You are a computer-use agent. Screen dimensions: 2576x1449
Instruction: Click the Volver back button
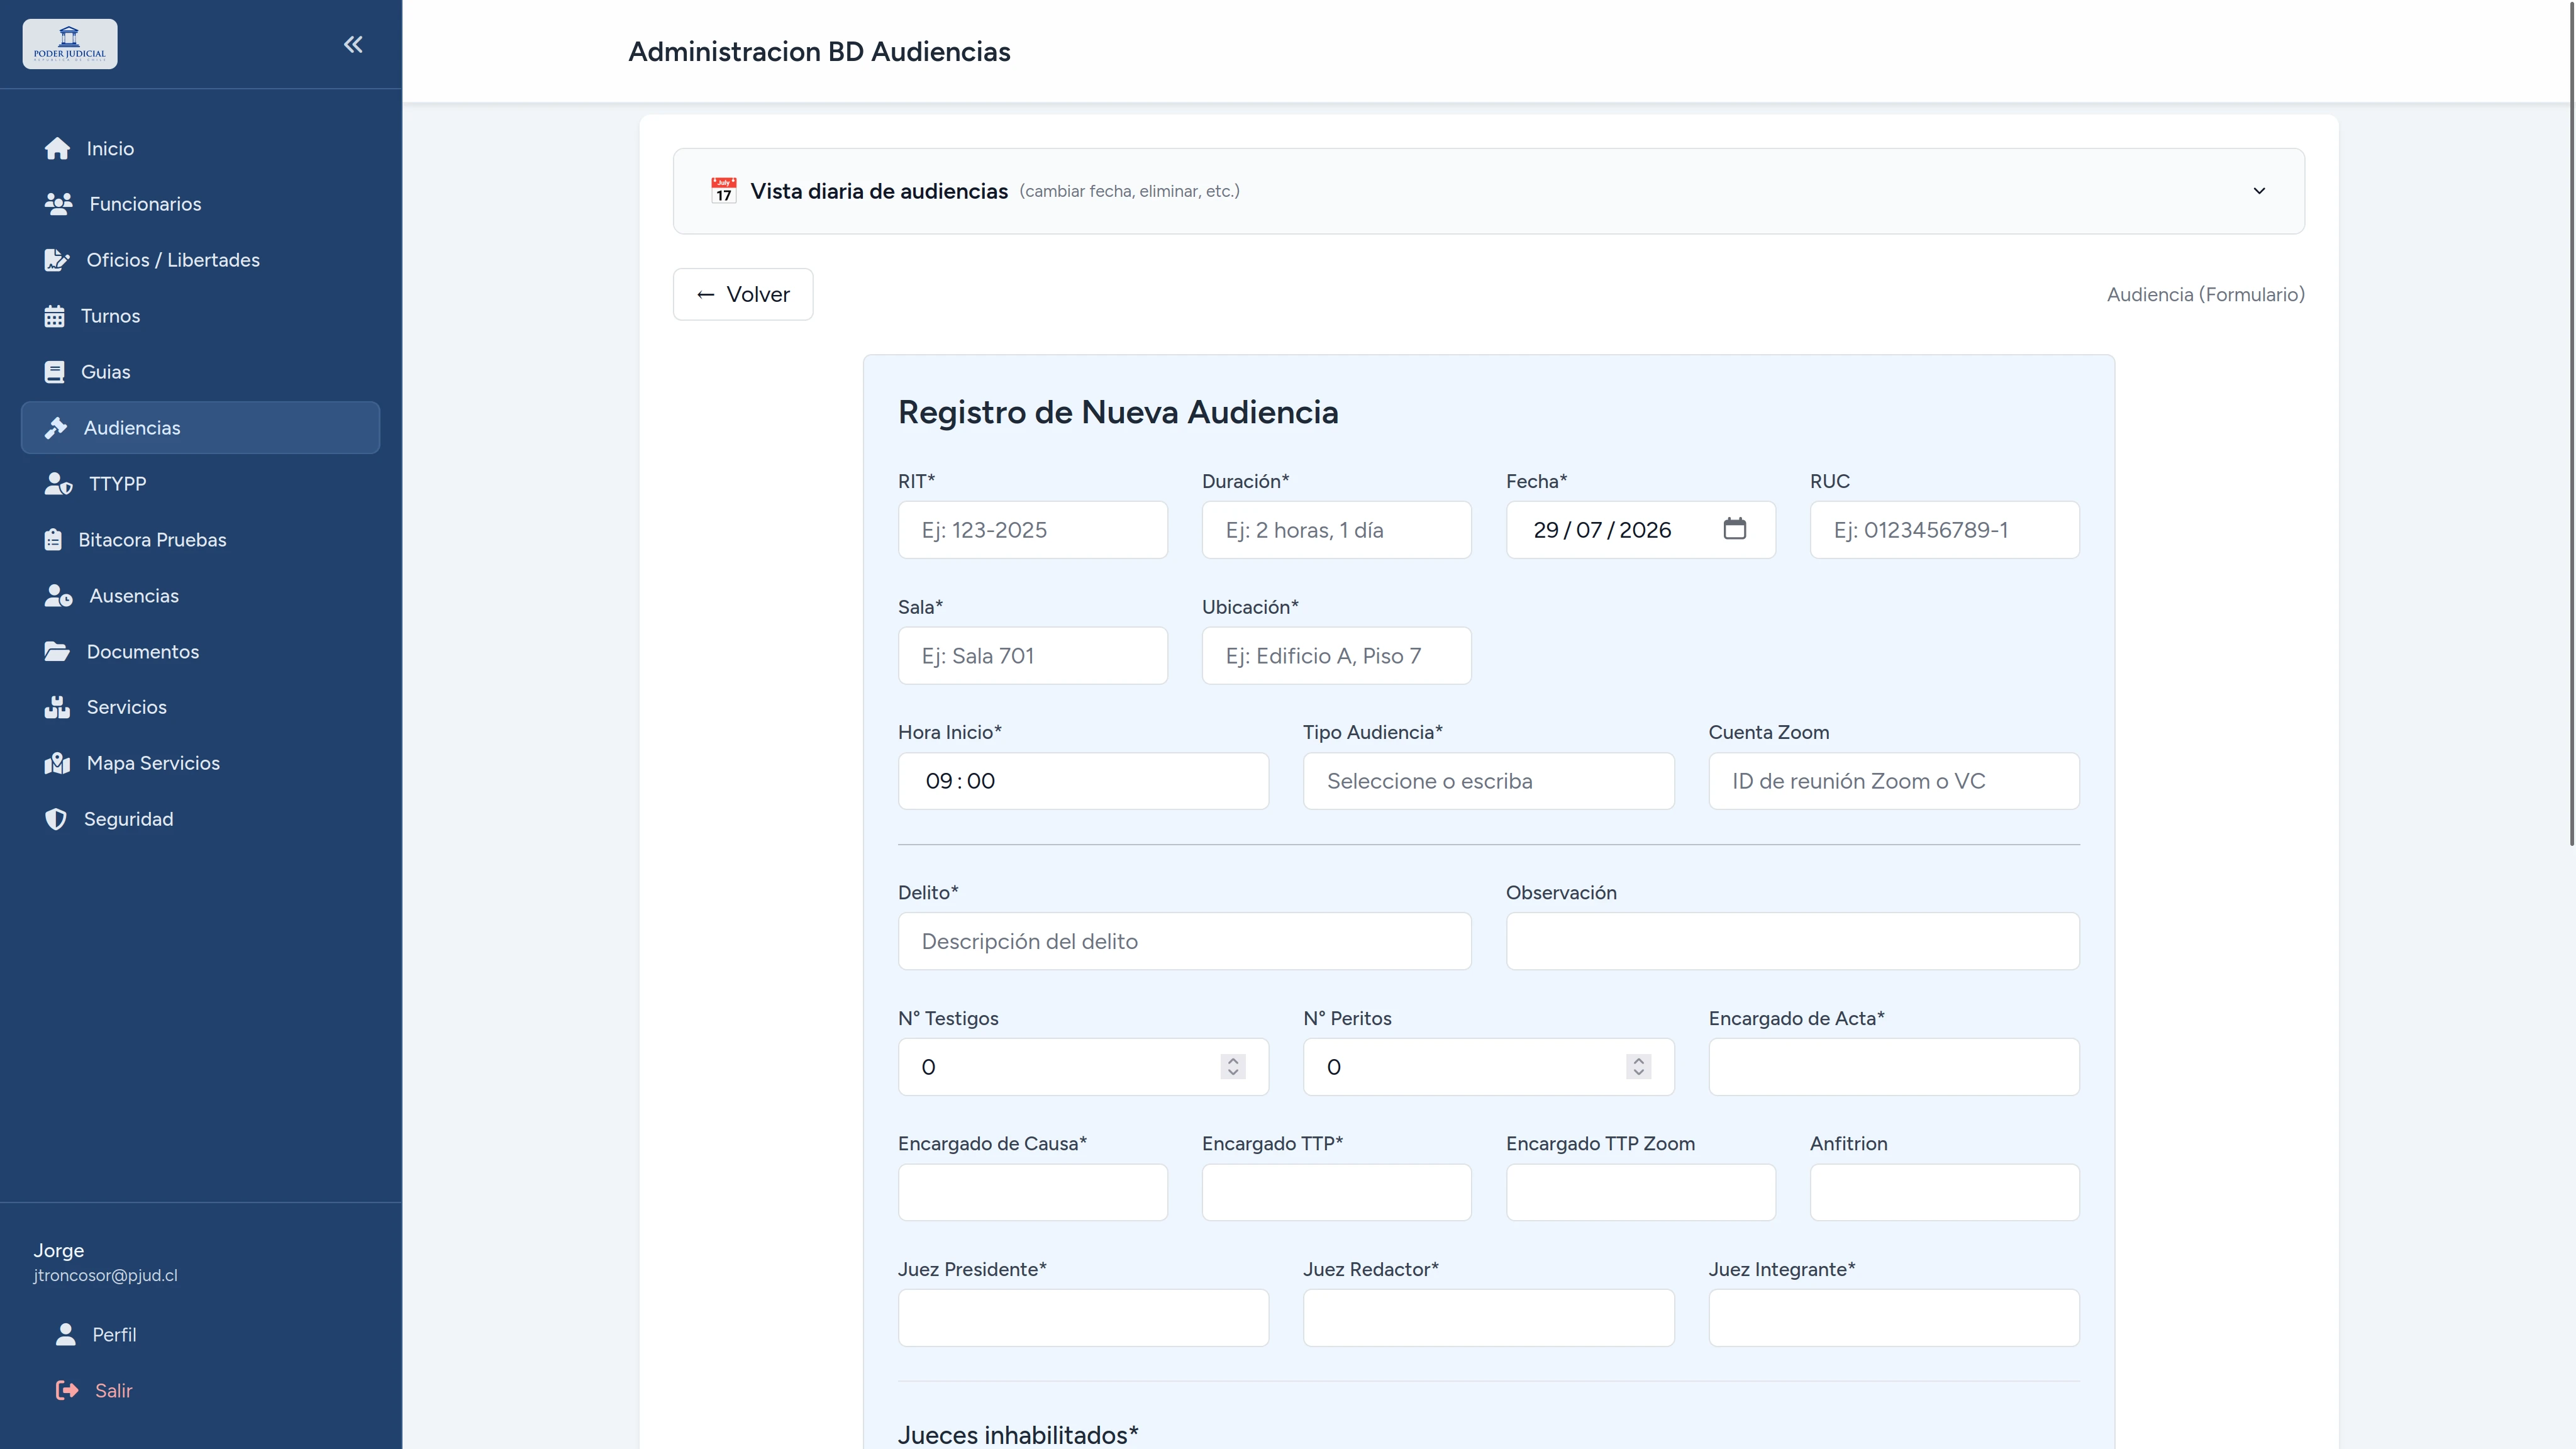point(743,294)
